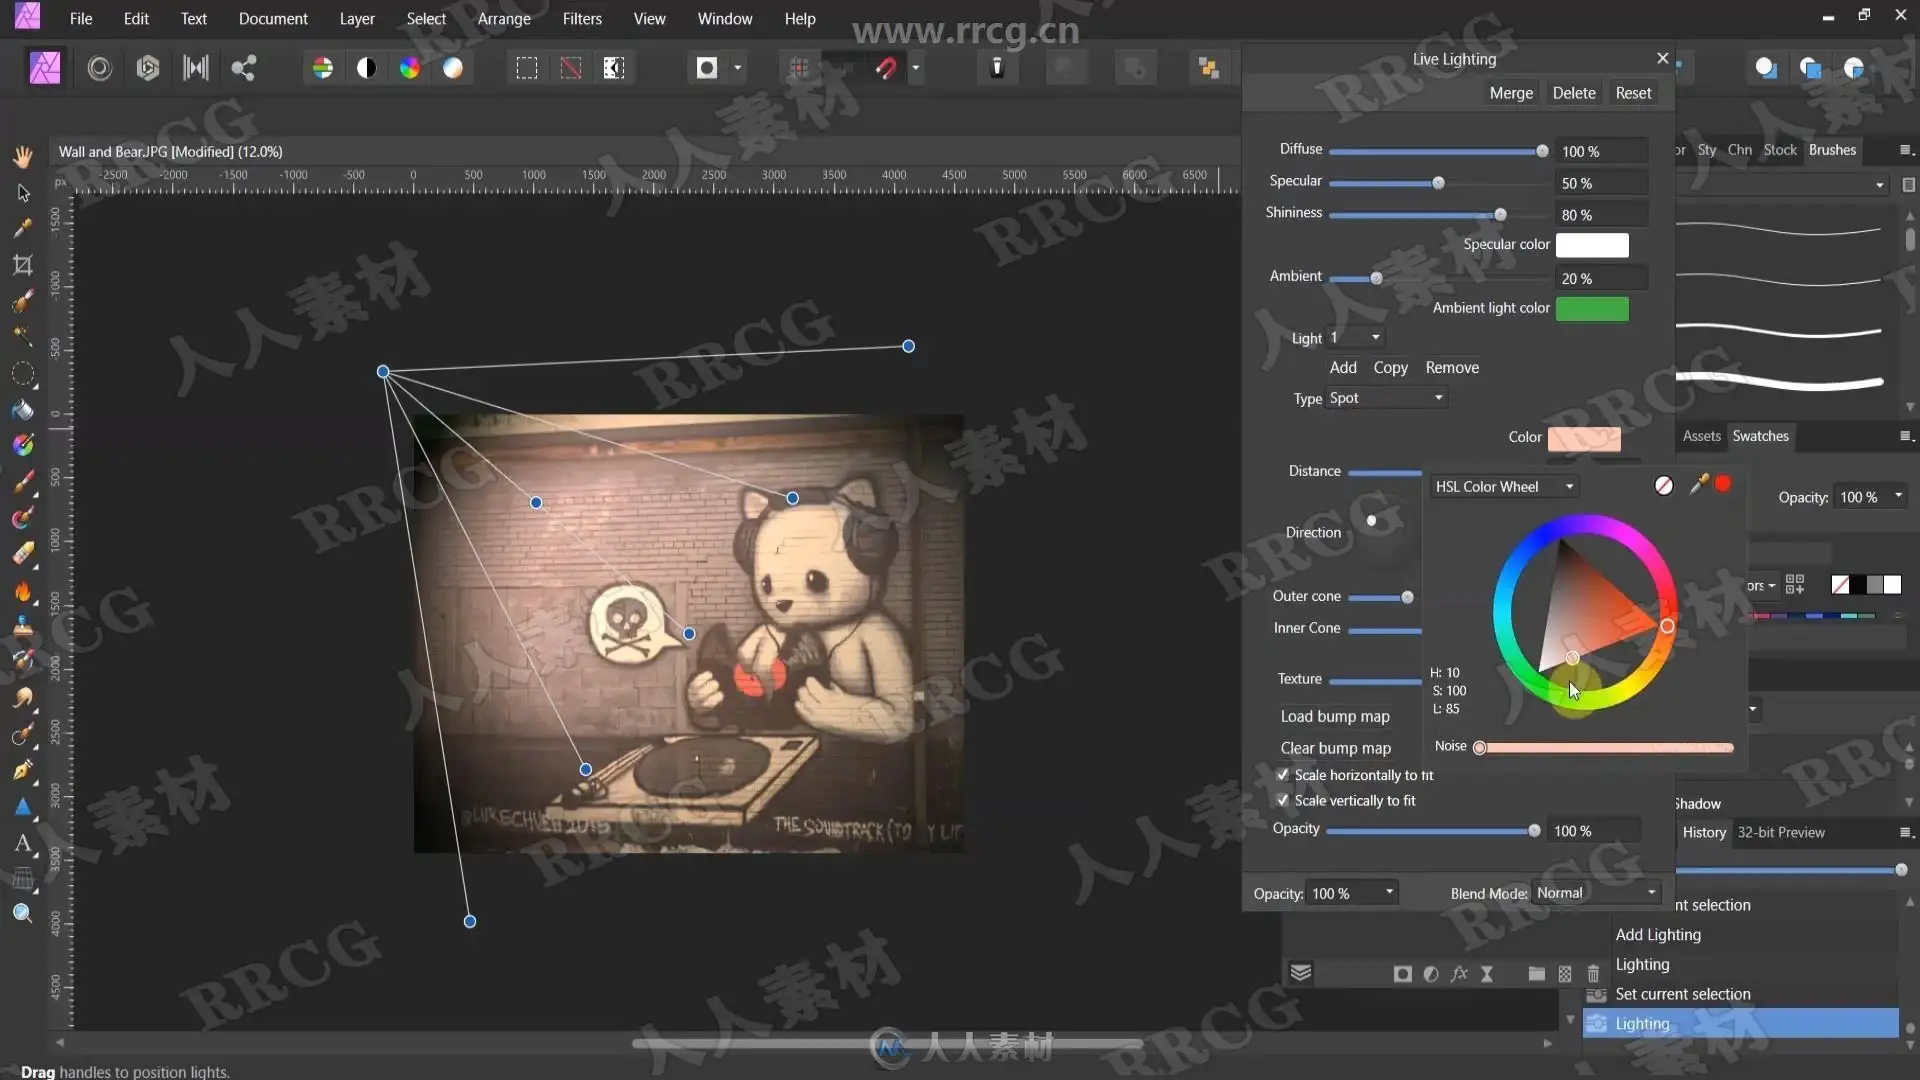Click Load bump map

[1335, 716]
